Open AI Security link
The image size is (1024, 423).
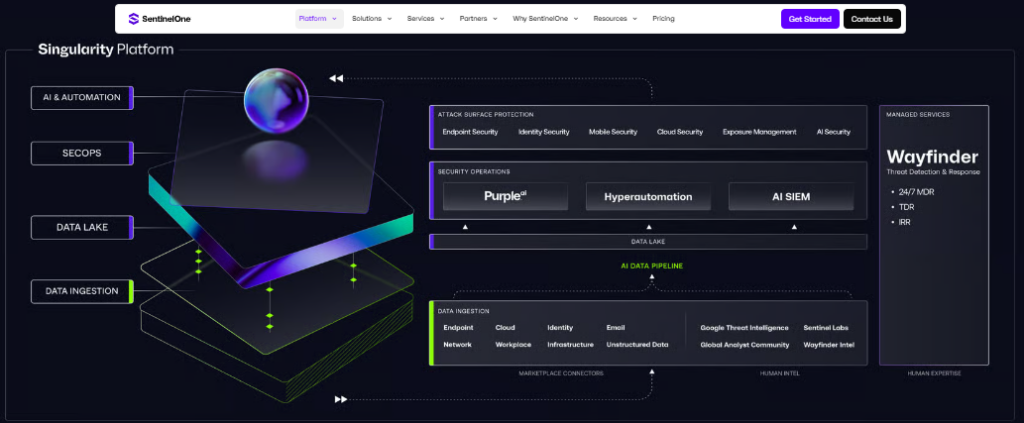(833, 132)
